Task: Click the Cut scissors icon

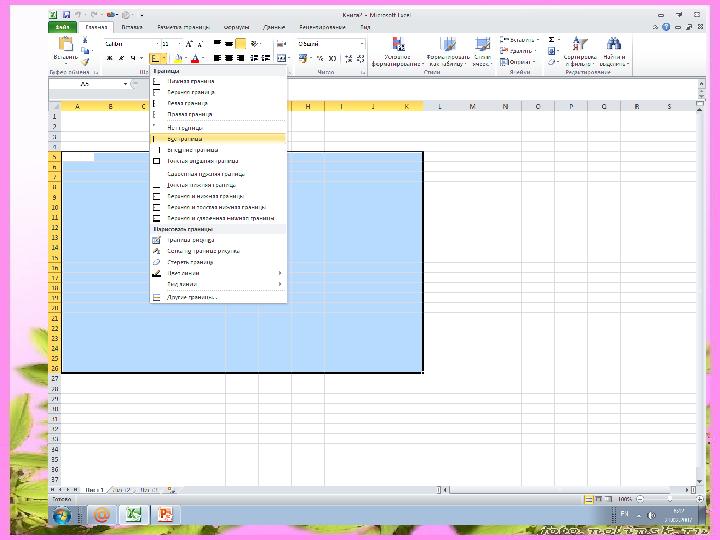Action: point(85,40)
